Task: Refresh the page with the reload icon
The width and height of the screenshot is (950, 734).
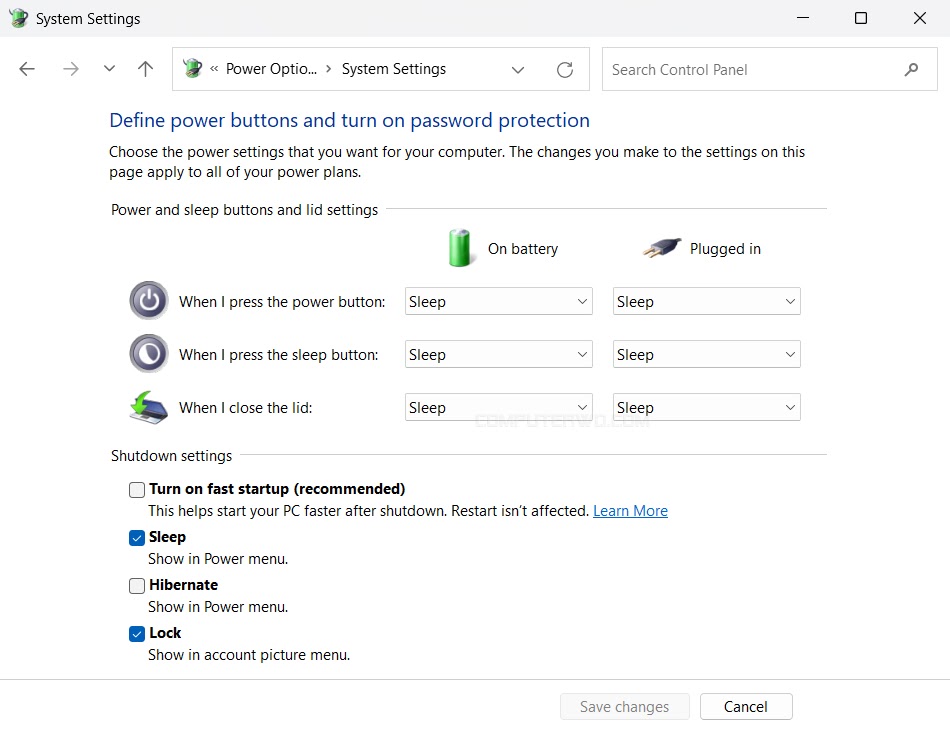Action: pyautogui.click(x=565, y=70)
